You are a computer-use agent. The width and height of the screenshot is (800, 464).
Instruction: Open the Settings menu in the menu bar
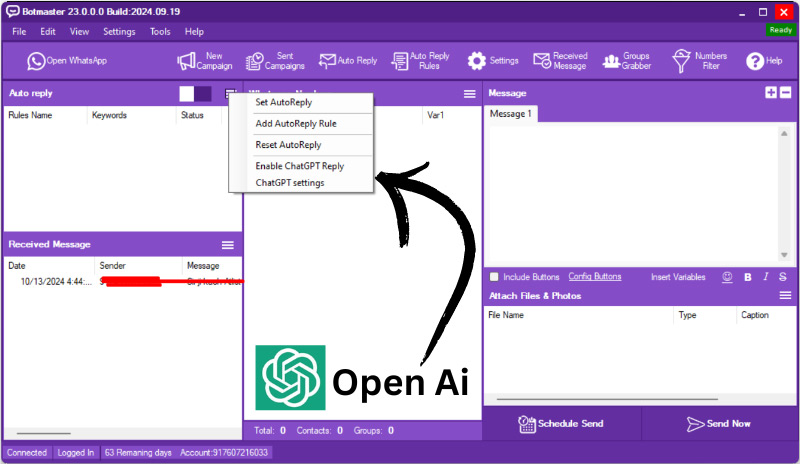[119, 32]
